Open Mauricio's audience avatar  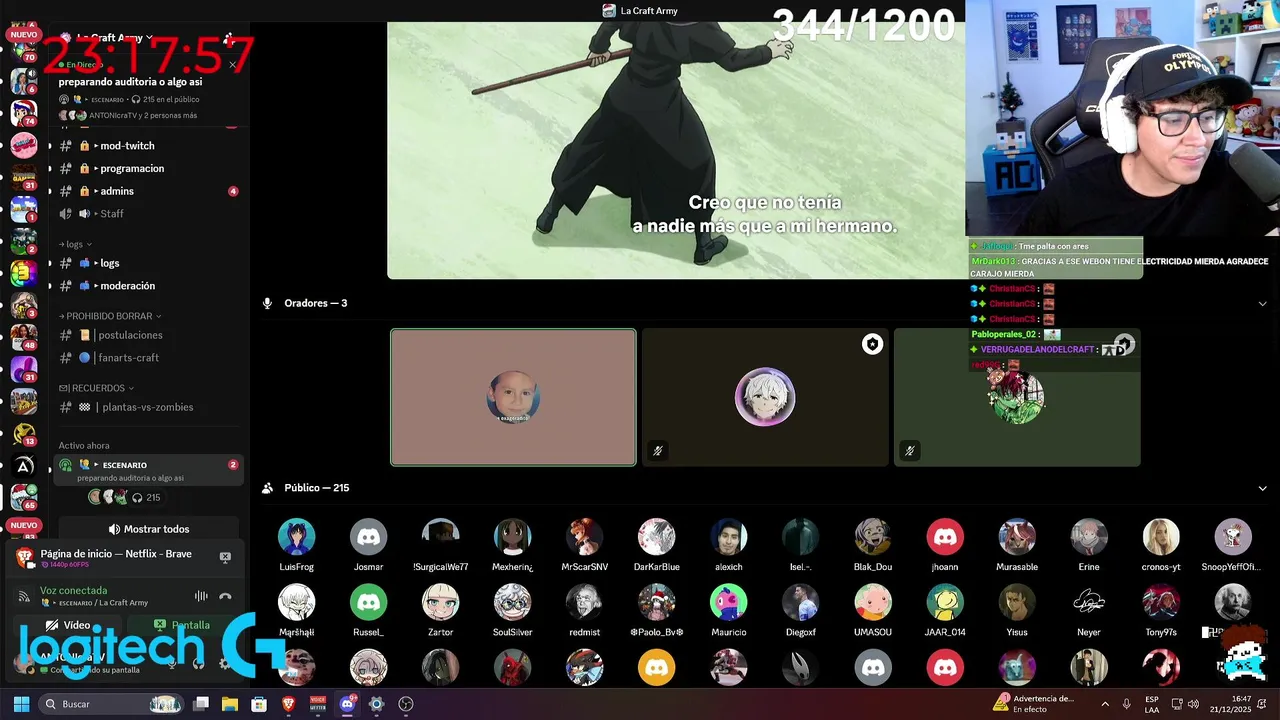[x=729, y=603]
